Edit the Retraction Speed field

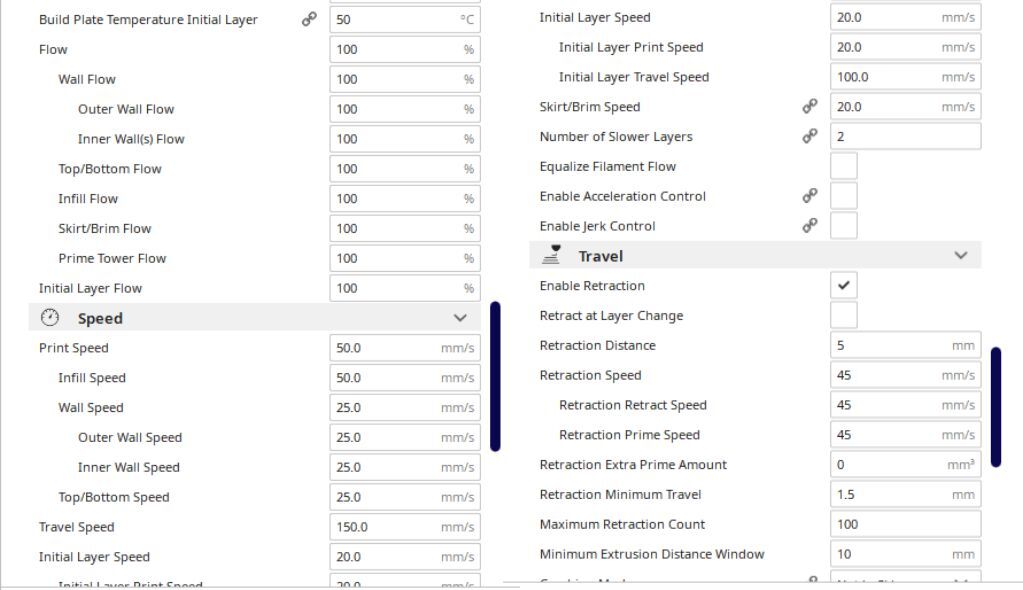(x=906, y=375)
